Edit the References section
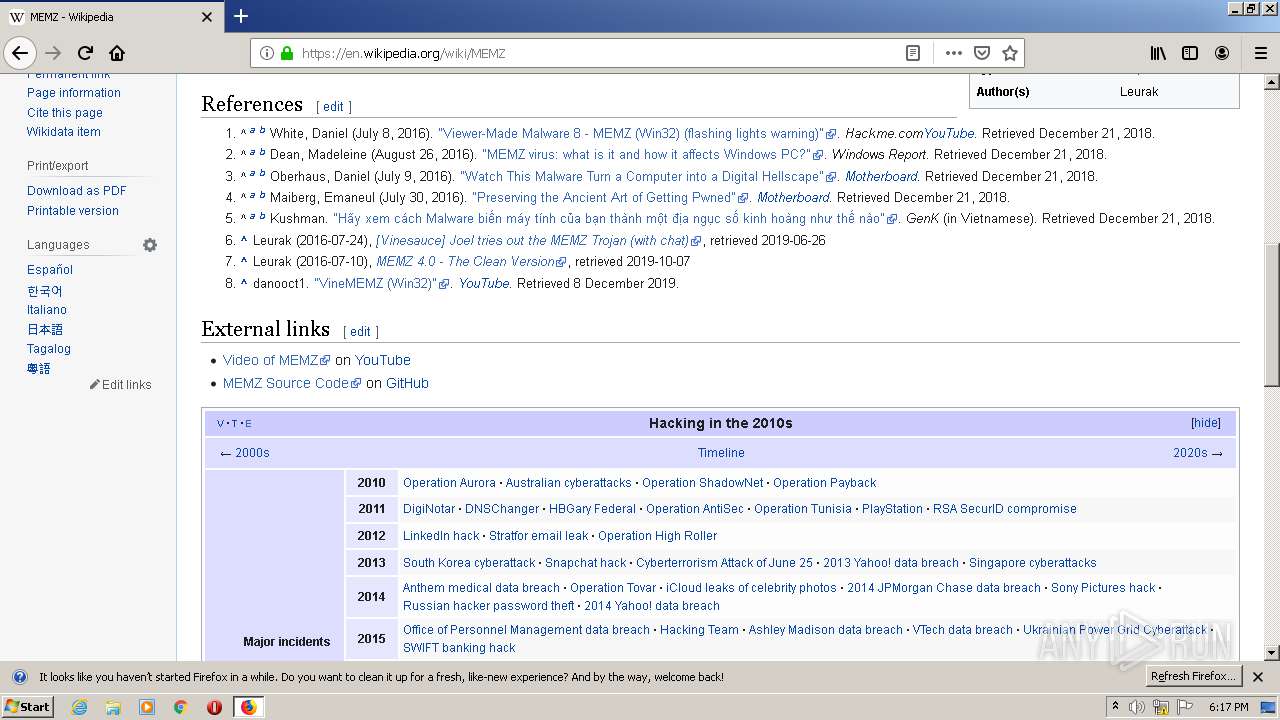This screenshot has height=720, width=1280. [x=333, y=107]
